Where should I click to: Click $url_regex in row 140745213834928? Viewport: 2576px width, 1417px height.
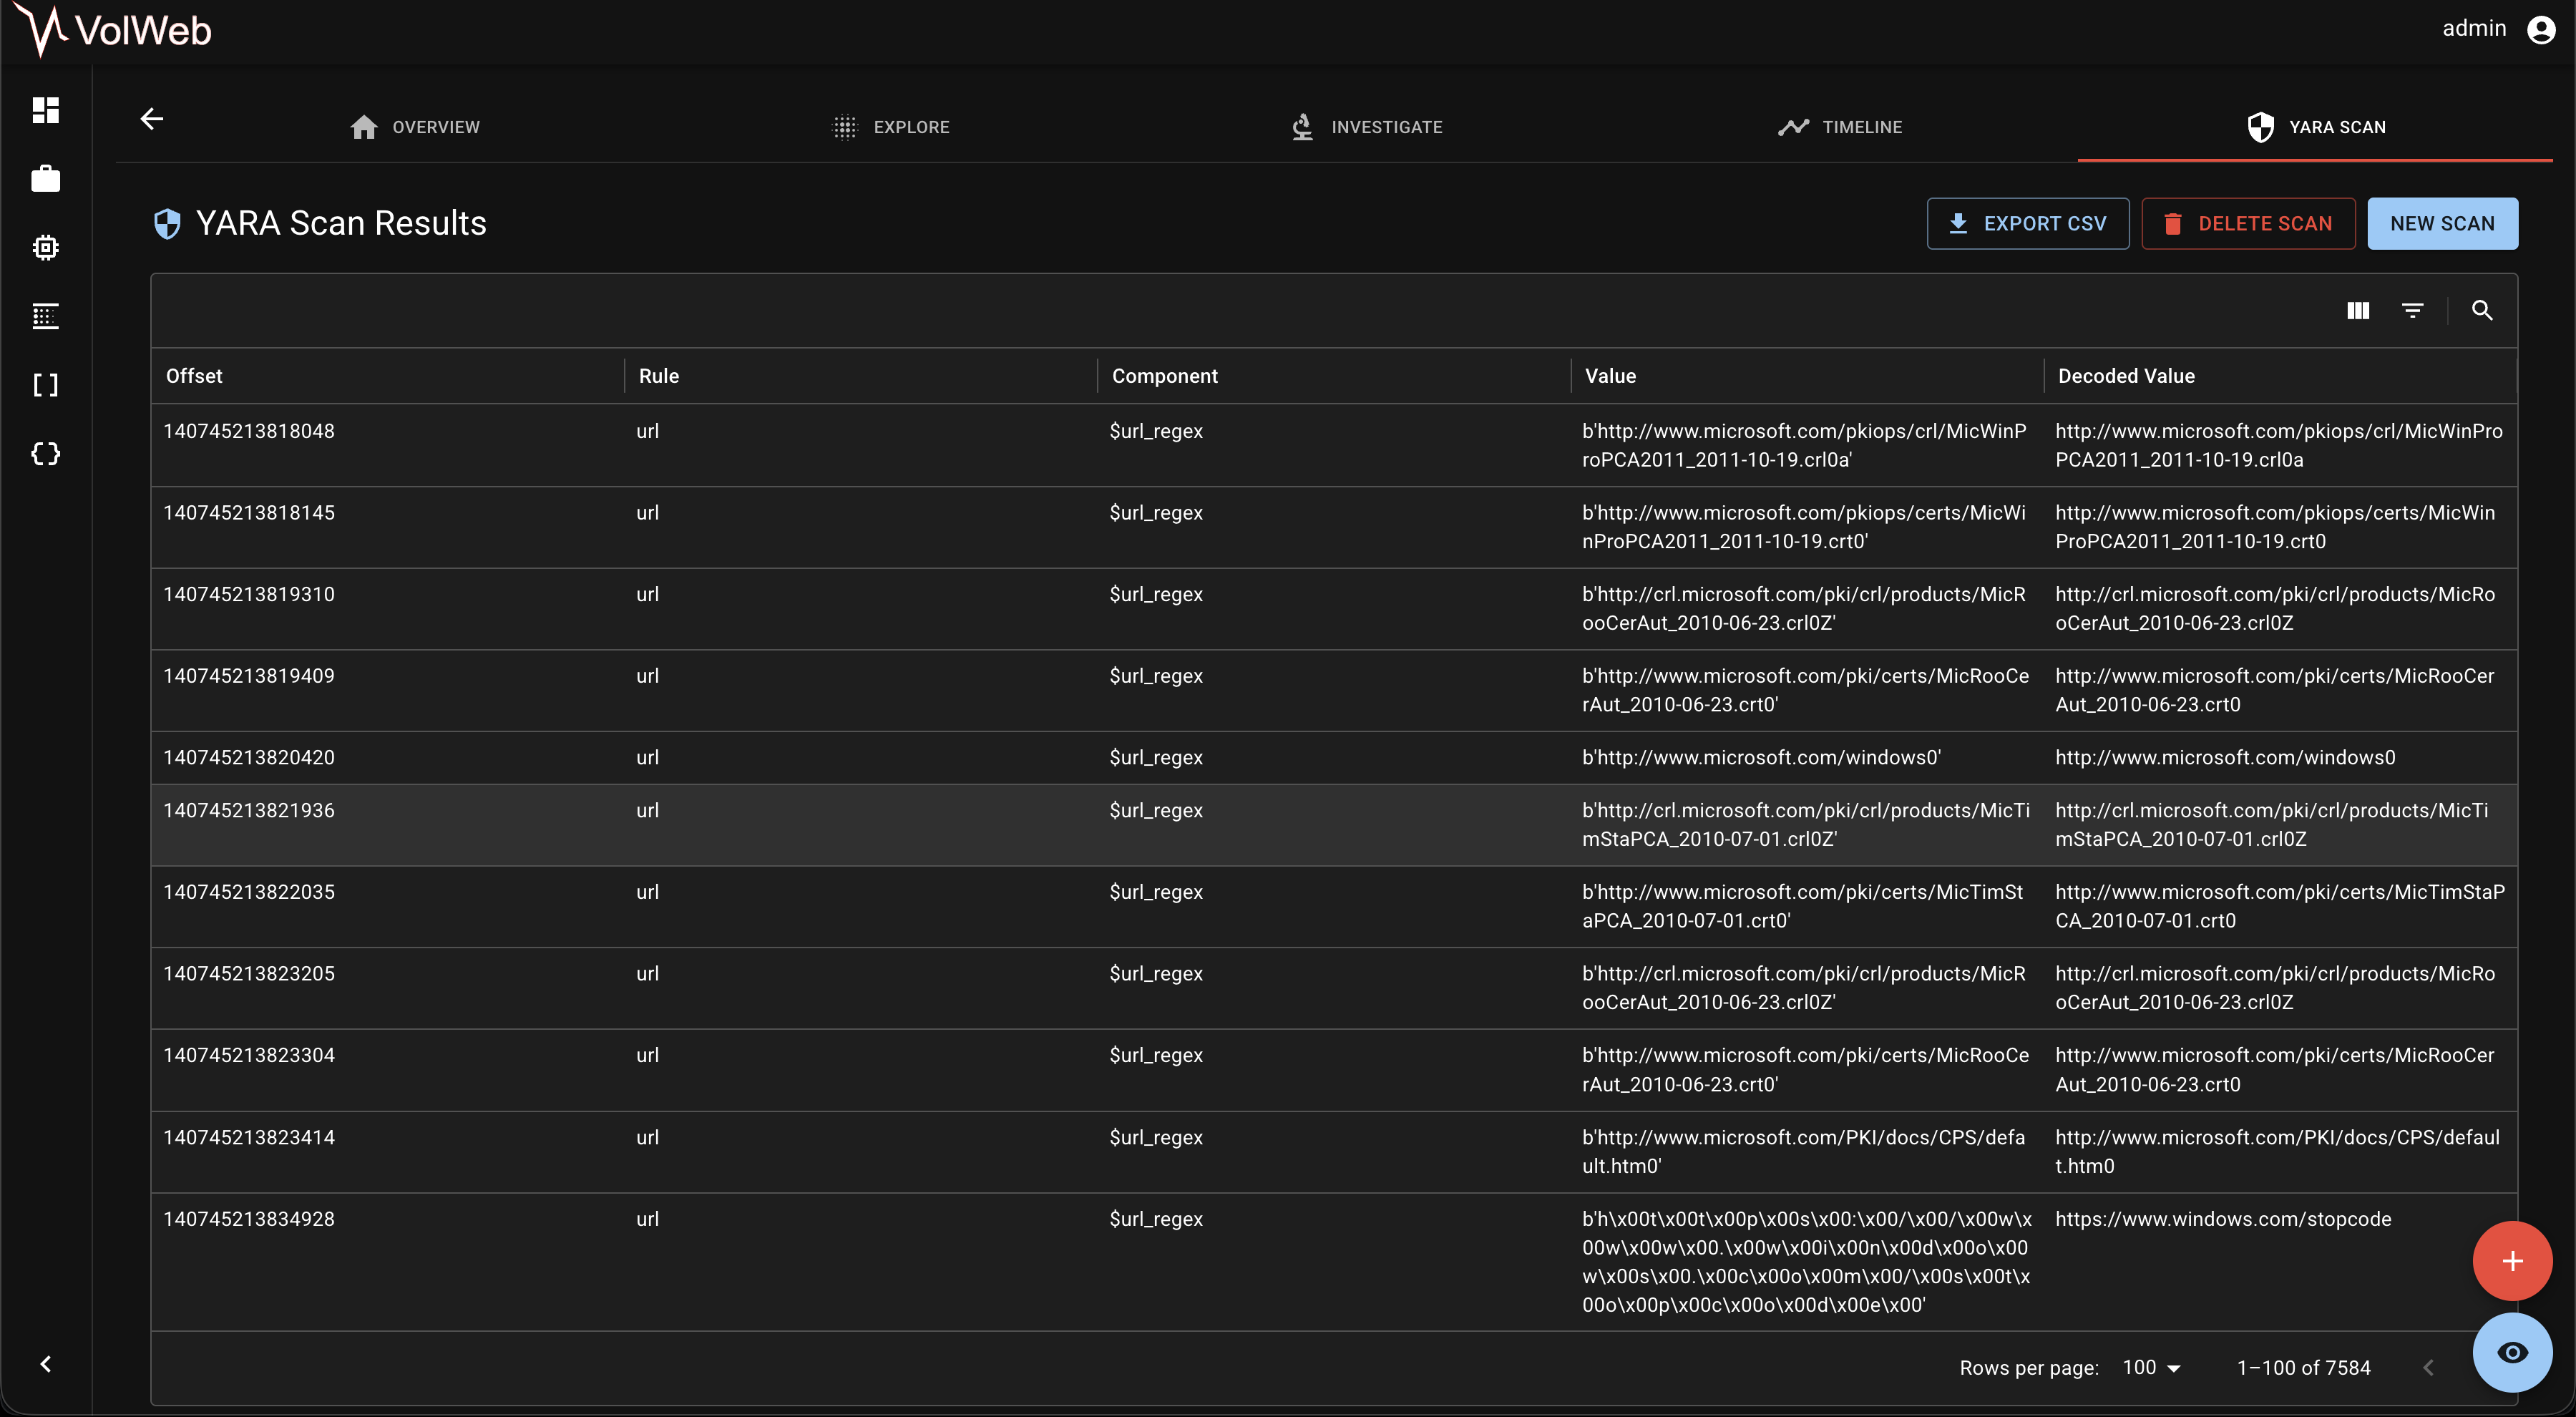(1156, 1219)
